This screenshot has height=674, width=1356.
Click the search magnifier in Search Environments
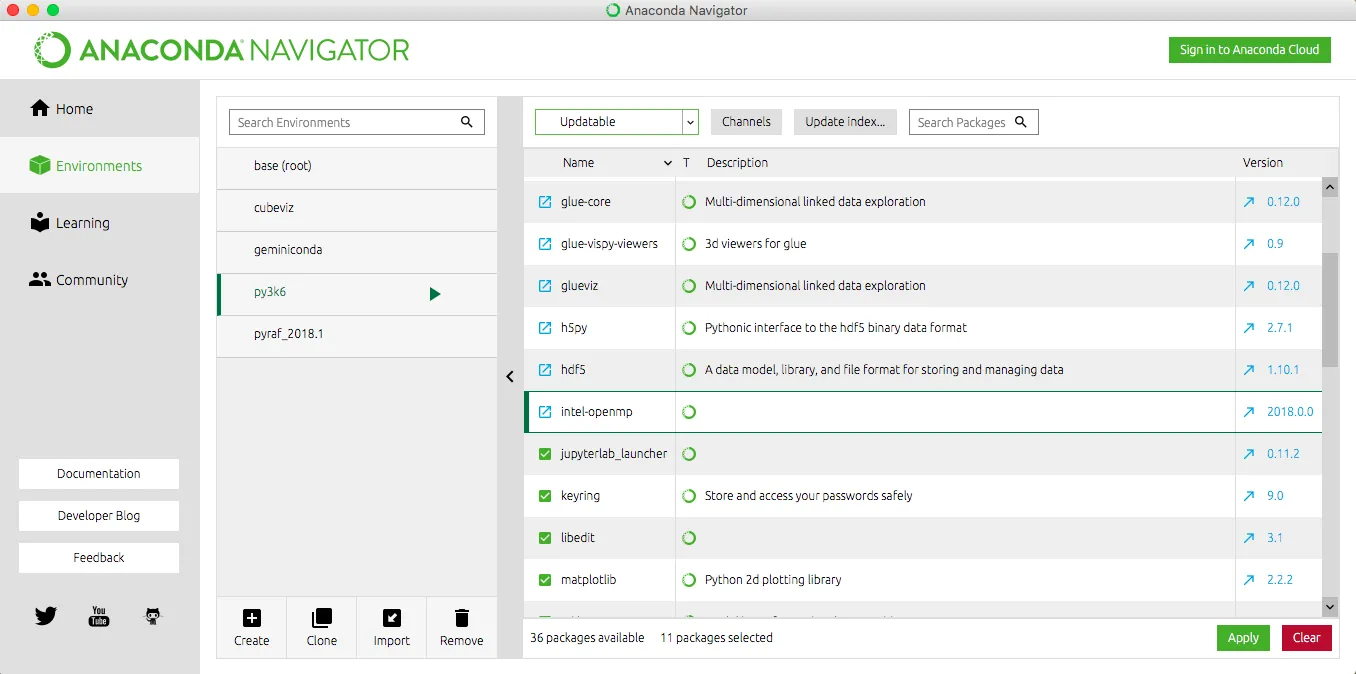[467, 122]
